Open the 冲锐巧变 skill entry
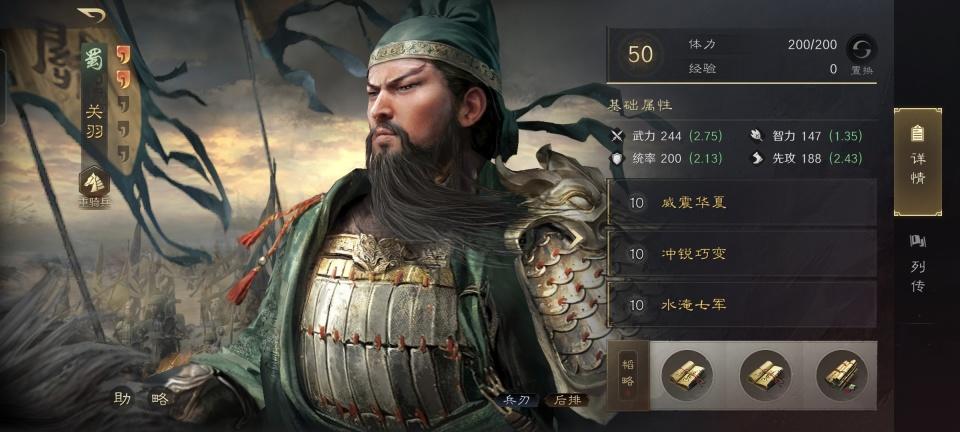 click(x=742, y=253)
